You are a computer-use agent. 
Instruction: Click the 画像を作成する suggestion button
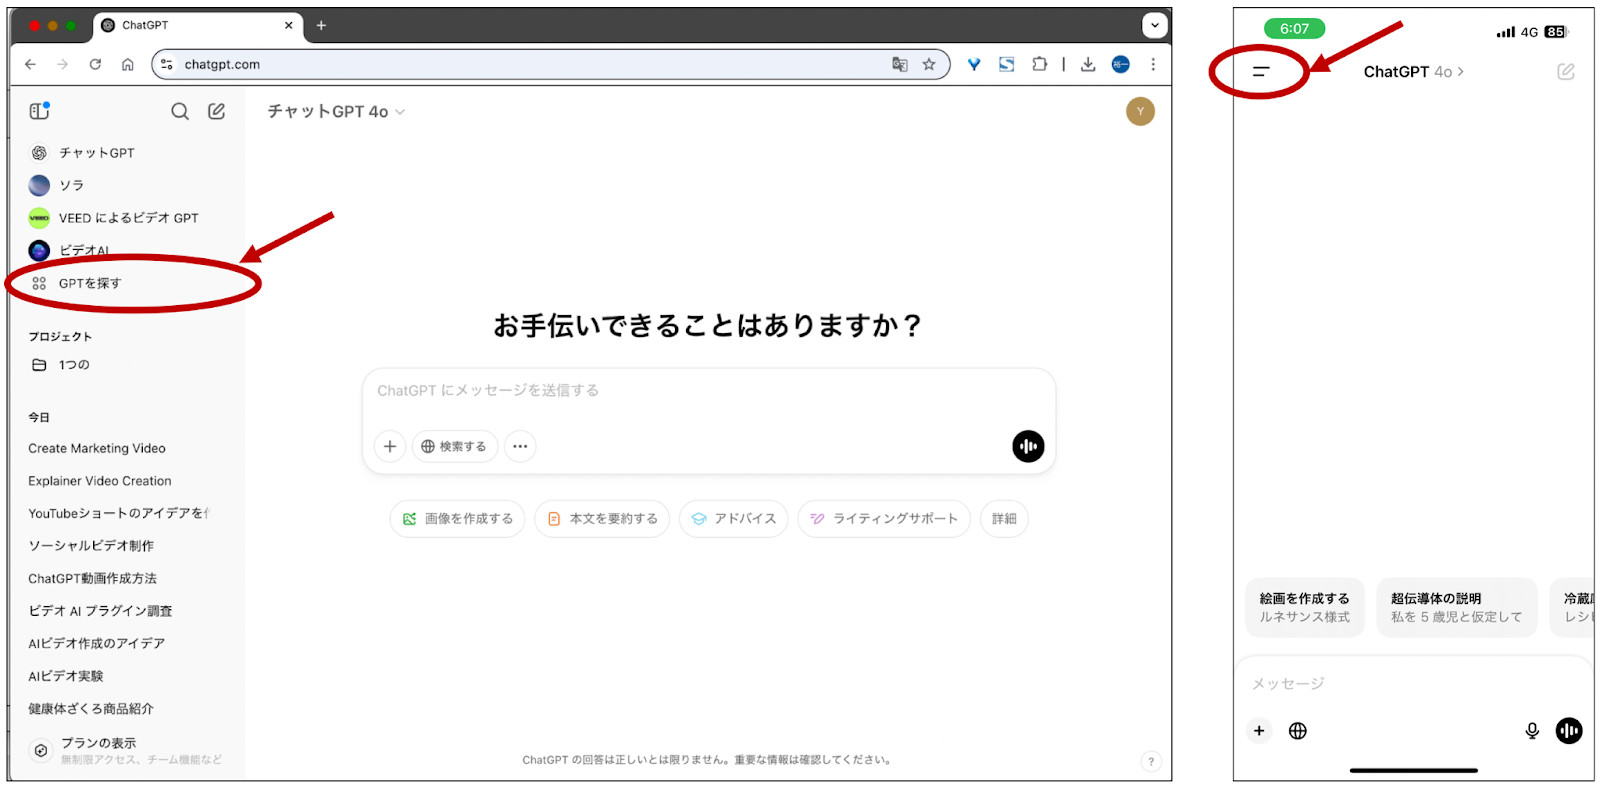[457, 519]
